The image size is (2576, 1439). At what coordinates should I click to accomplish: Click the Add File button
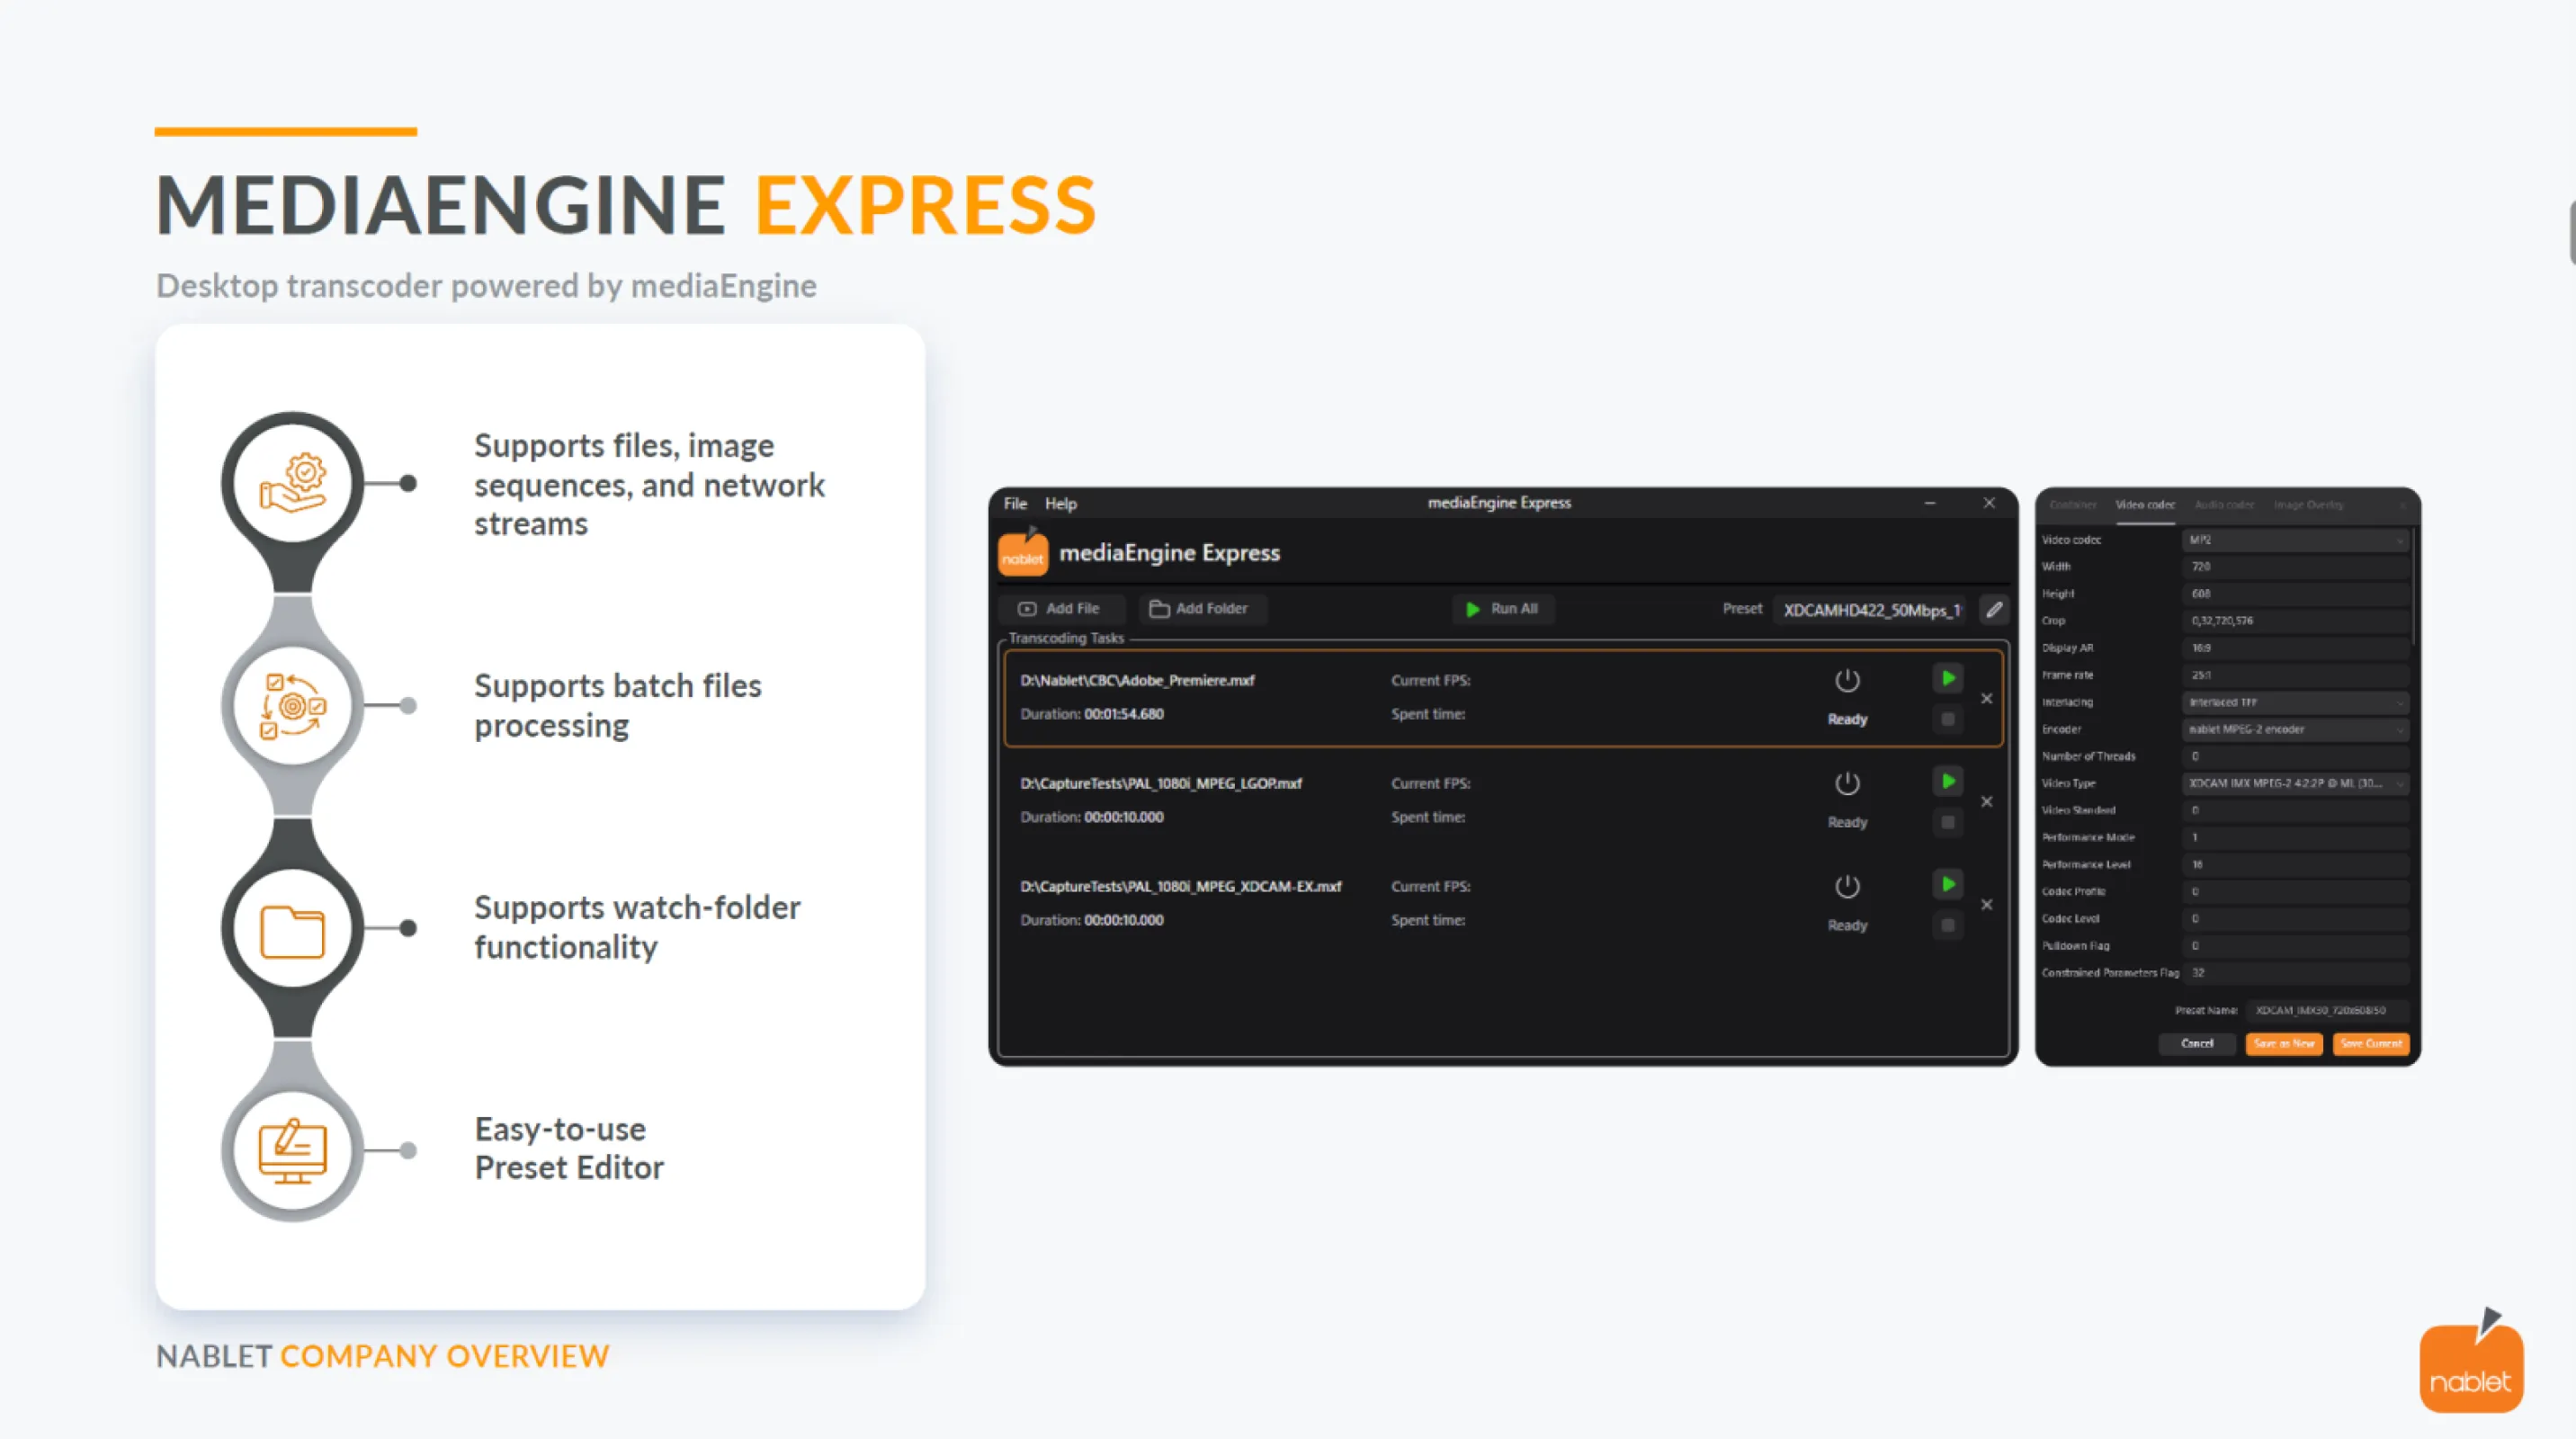1059,608
